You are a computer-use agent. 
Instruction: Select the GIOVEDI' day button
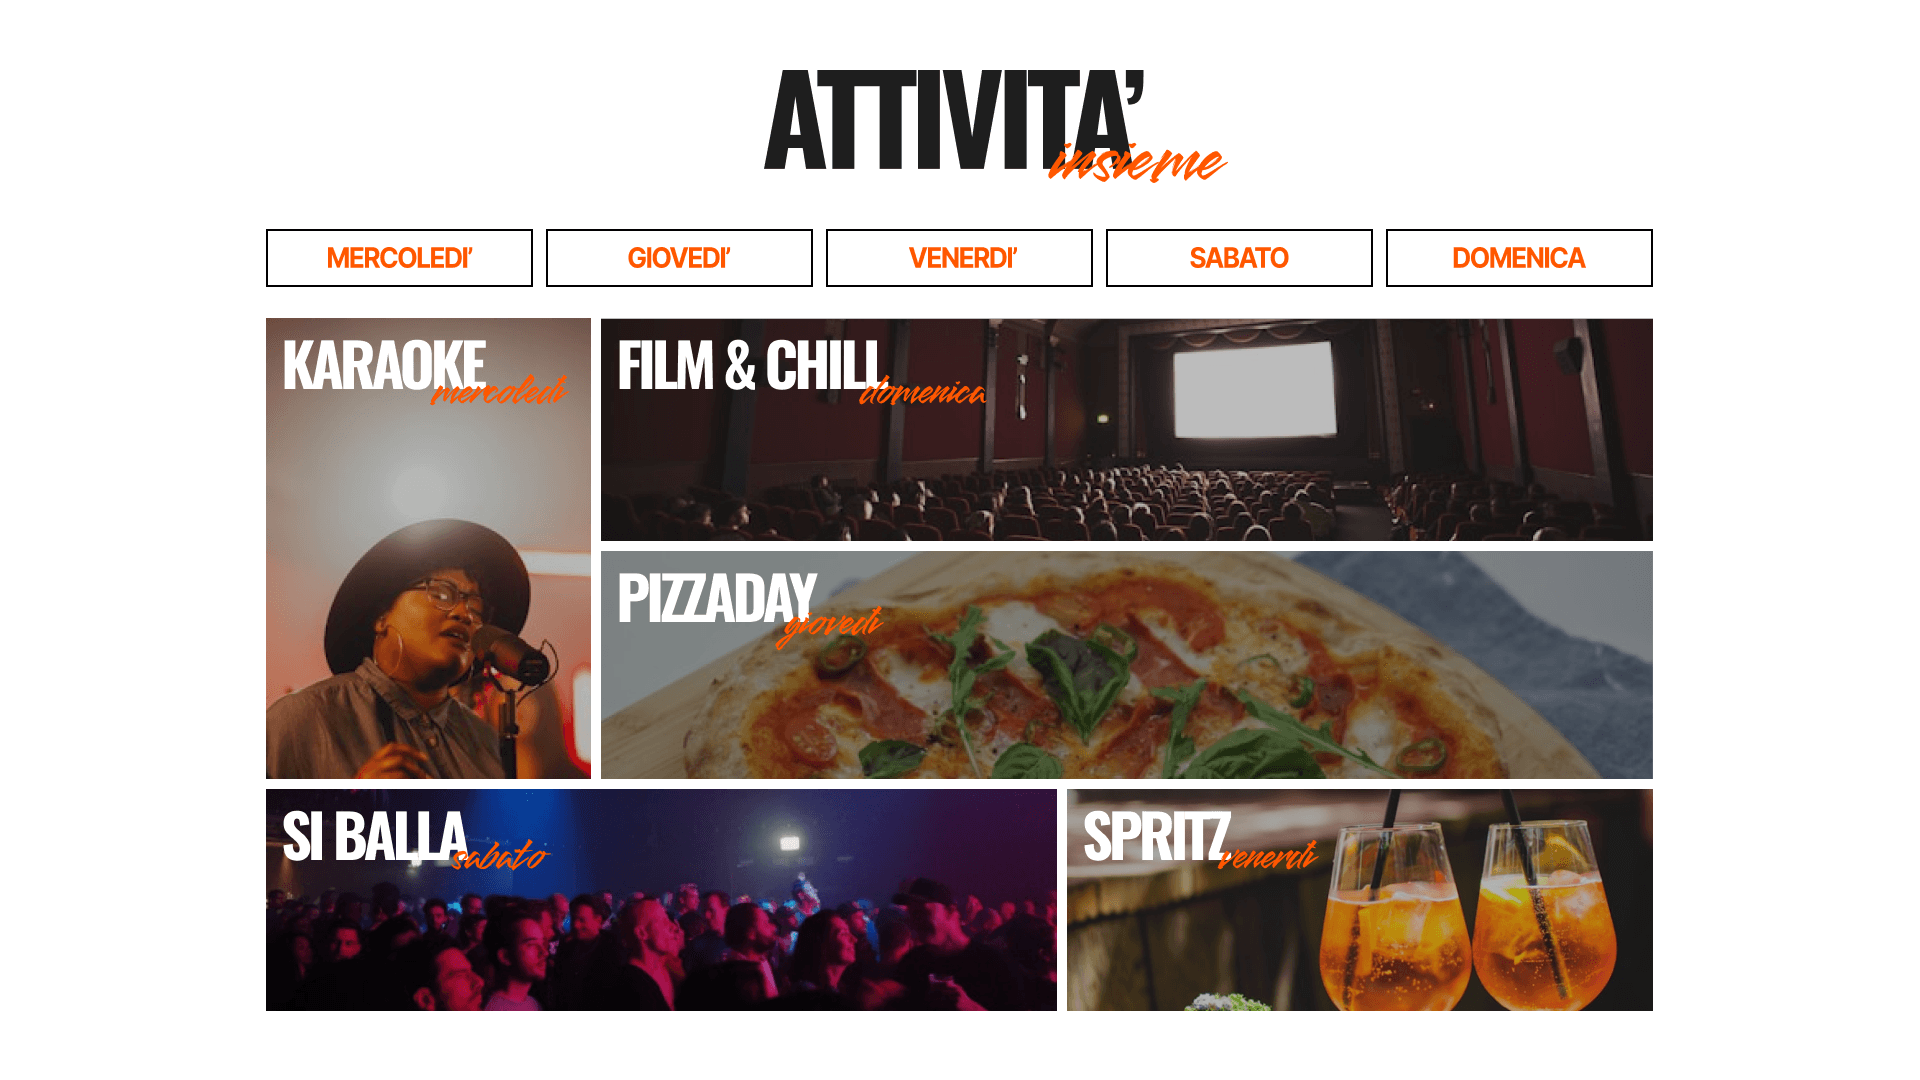pos(679,258)
